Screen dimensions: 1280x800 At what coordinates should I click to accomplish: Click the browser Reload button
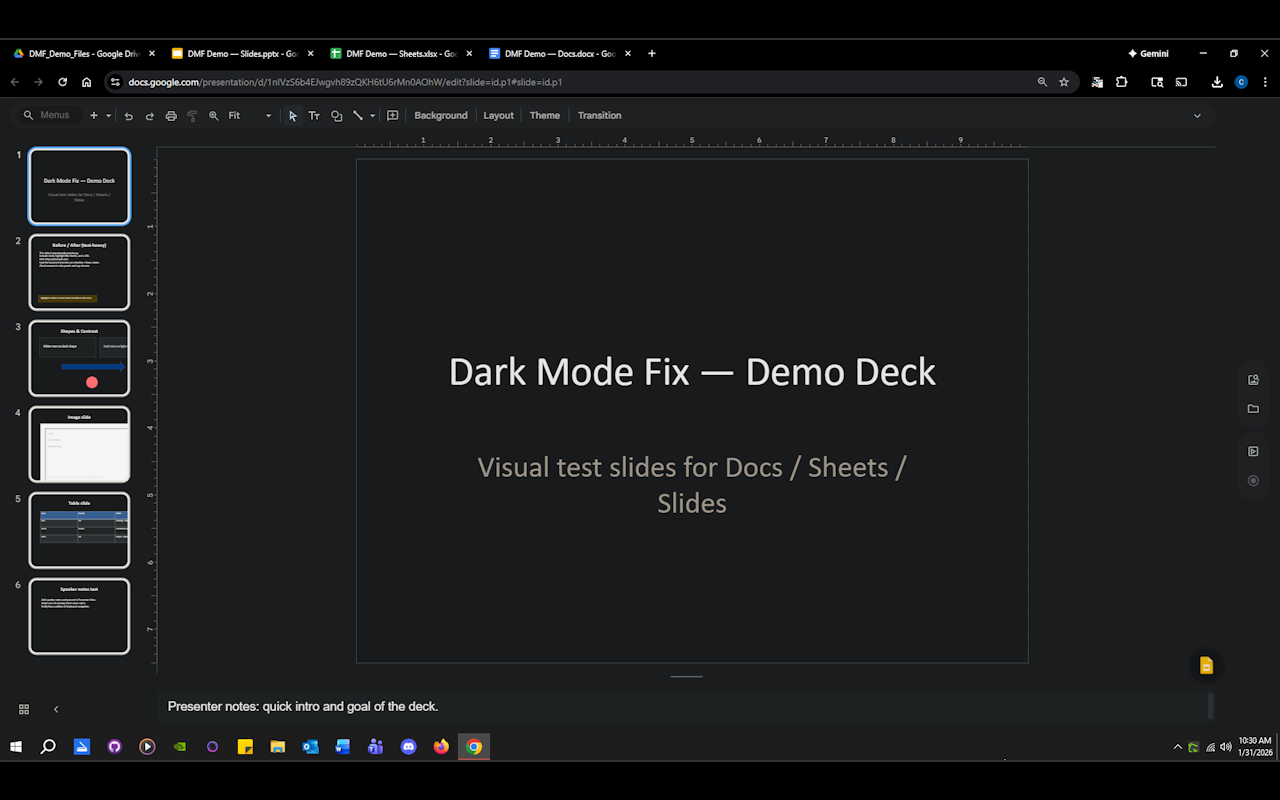(x=63, y=82)
